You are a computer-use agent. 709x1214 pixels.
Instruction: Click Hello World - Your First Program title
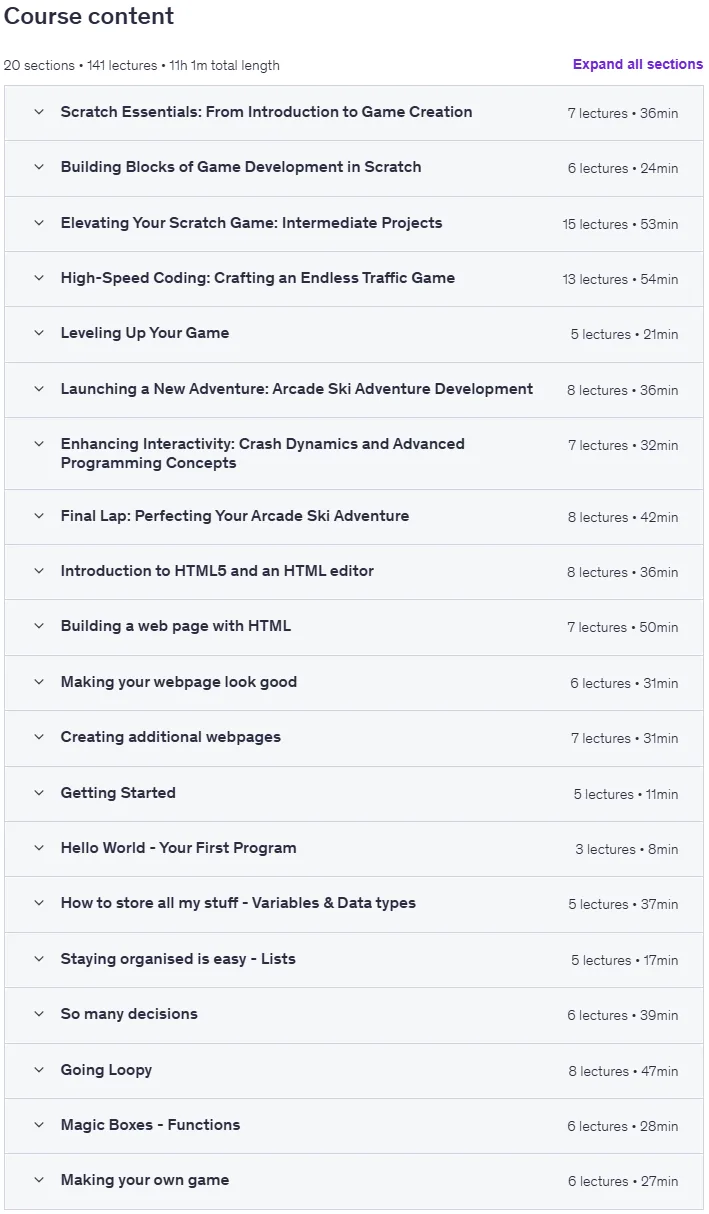pos(179,848)
